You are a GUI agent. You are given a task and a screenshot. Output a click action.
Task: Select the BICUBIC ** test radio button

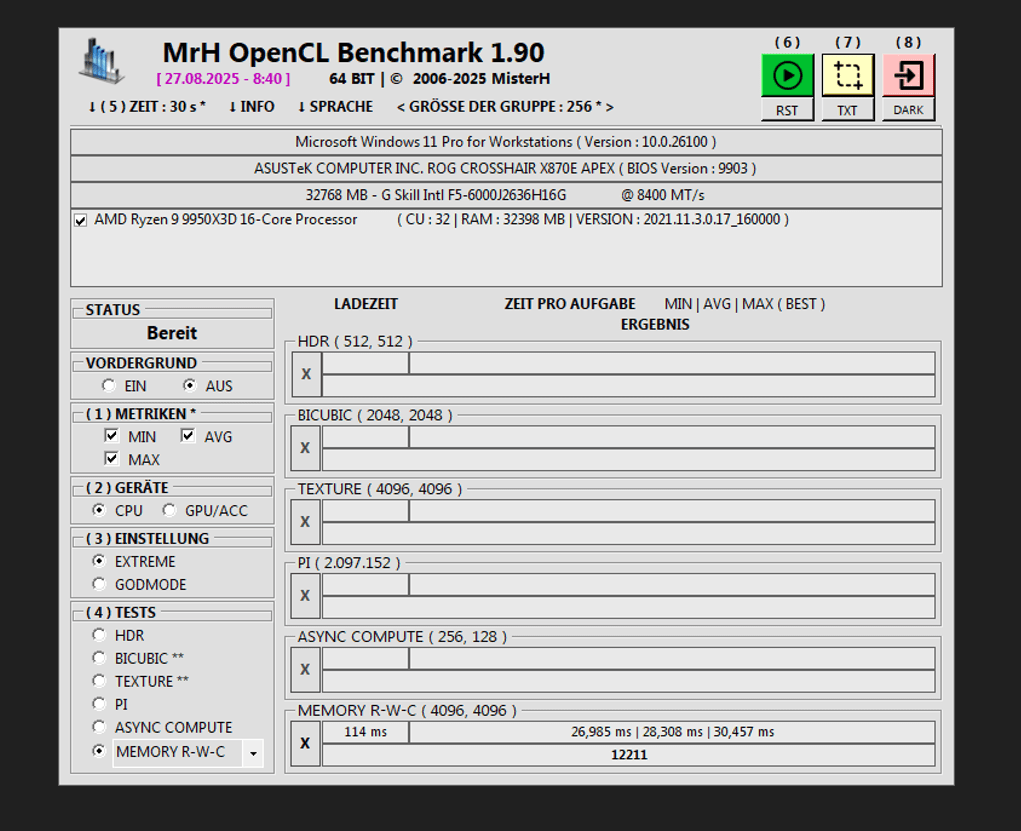pos(98,658)
